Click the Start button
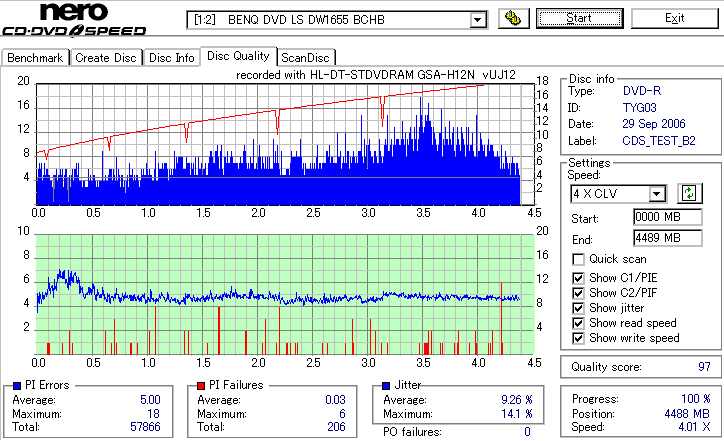 click(x=579, y=18)
